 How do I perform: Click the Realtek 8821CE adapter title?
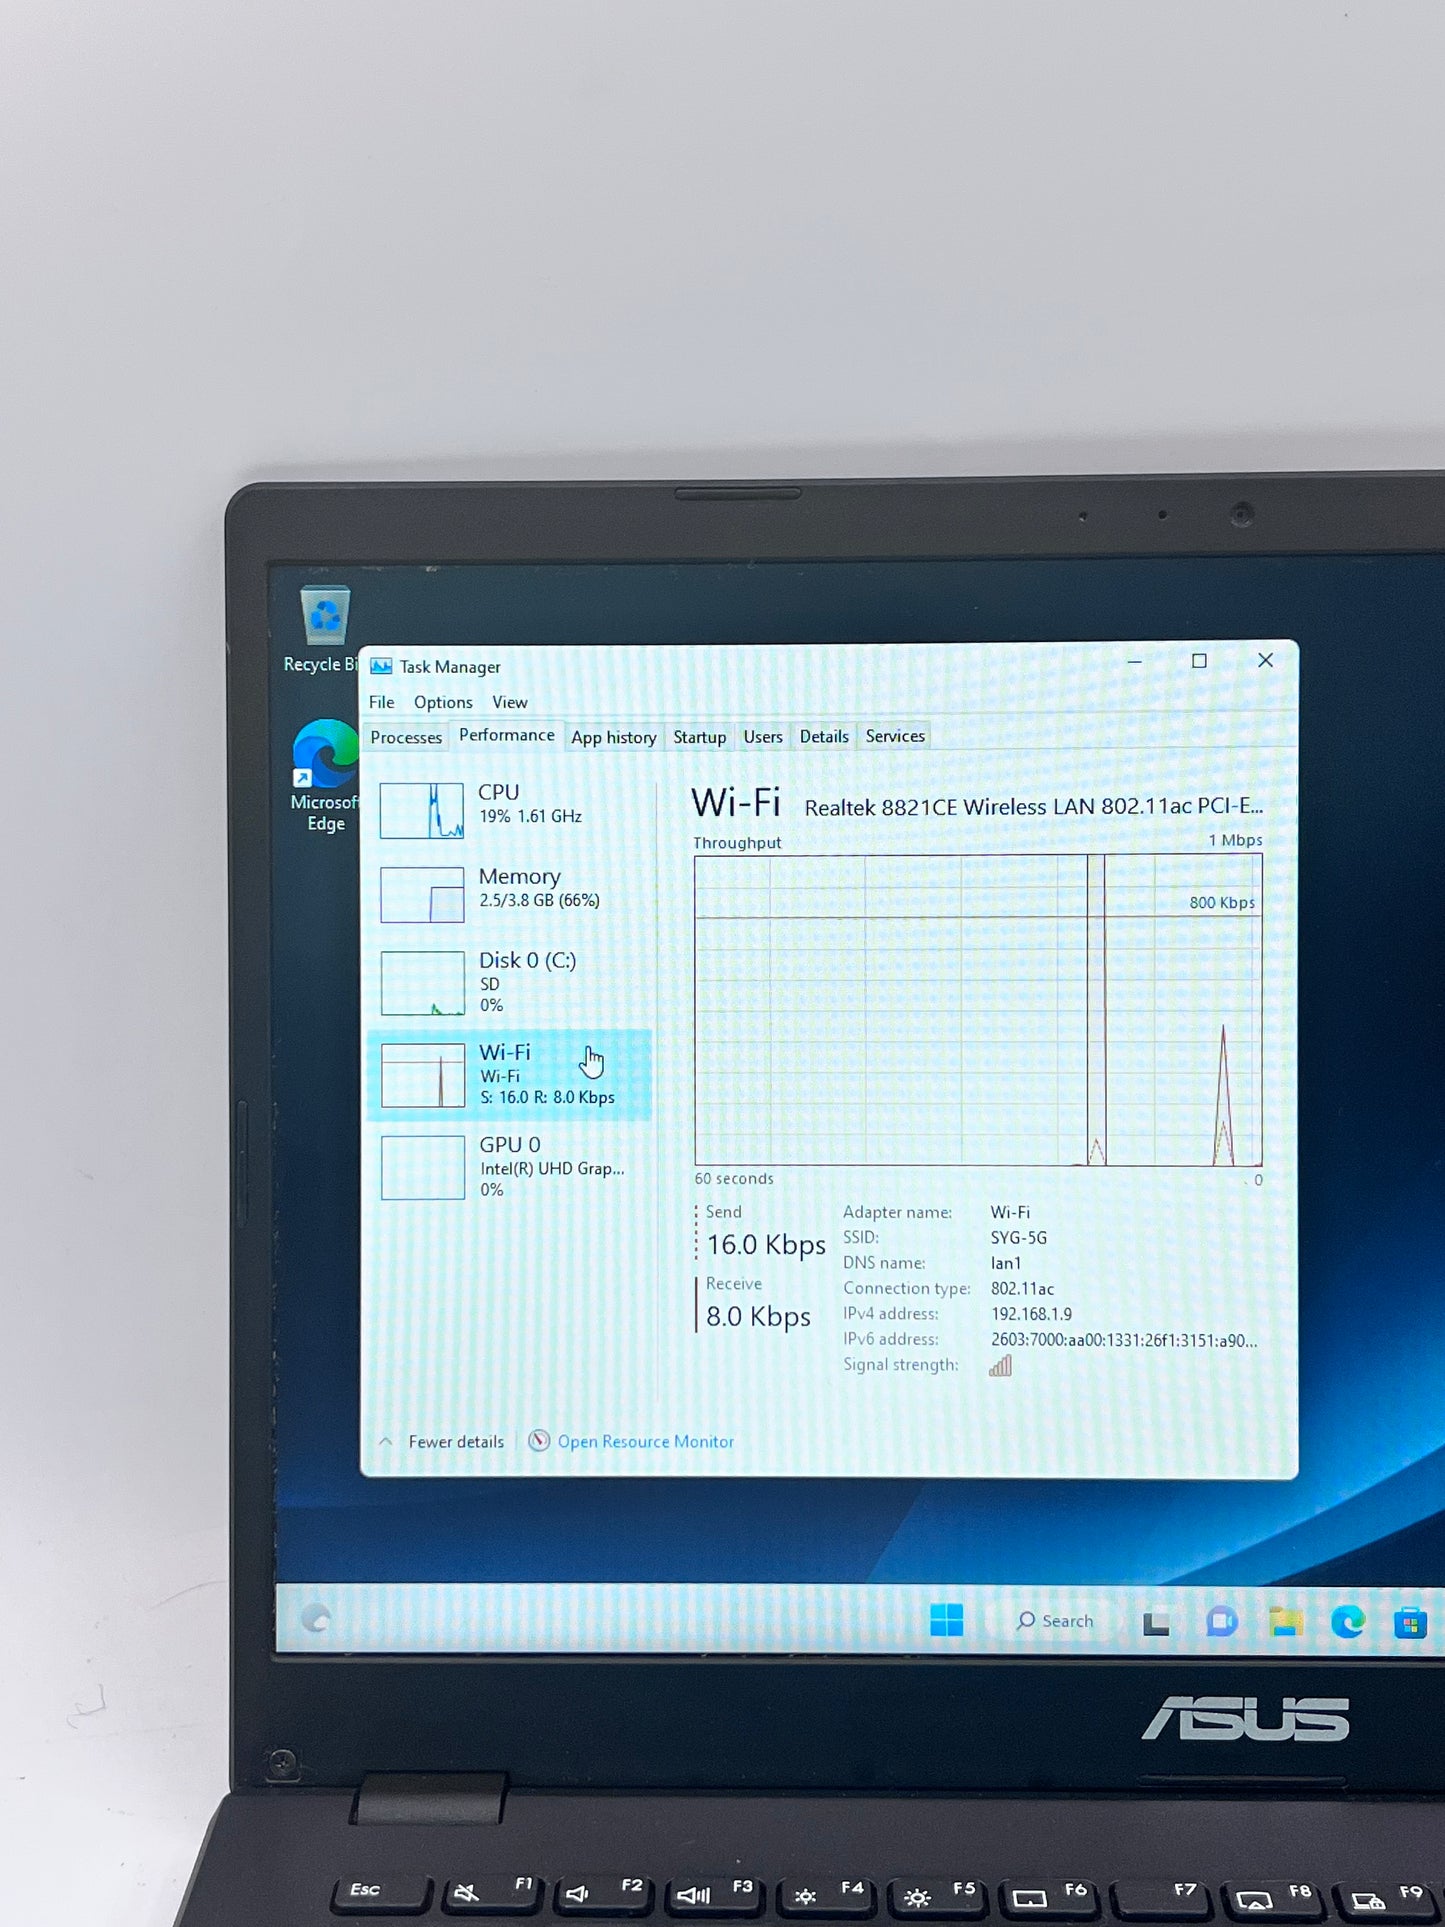pos(1033,807)
